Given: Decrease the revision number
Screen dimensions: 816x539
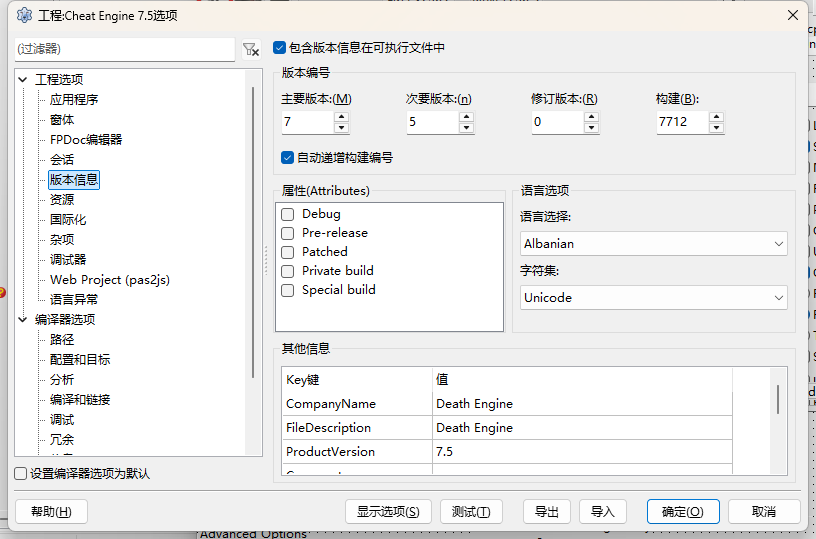Looking at the screenshot, I should tap(591, 127).
